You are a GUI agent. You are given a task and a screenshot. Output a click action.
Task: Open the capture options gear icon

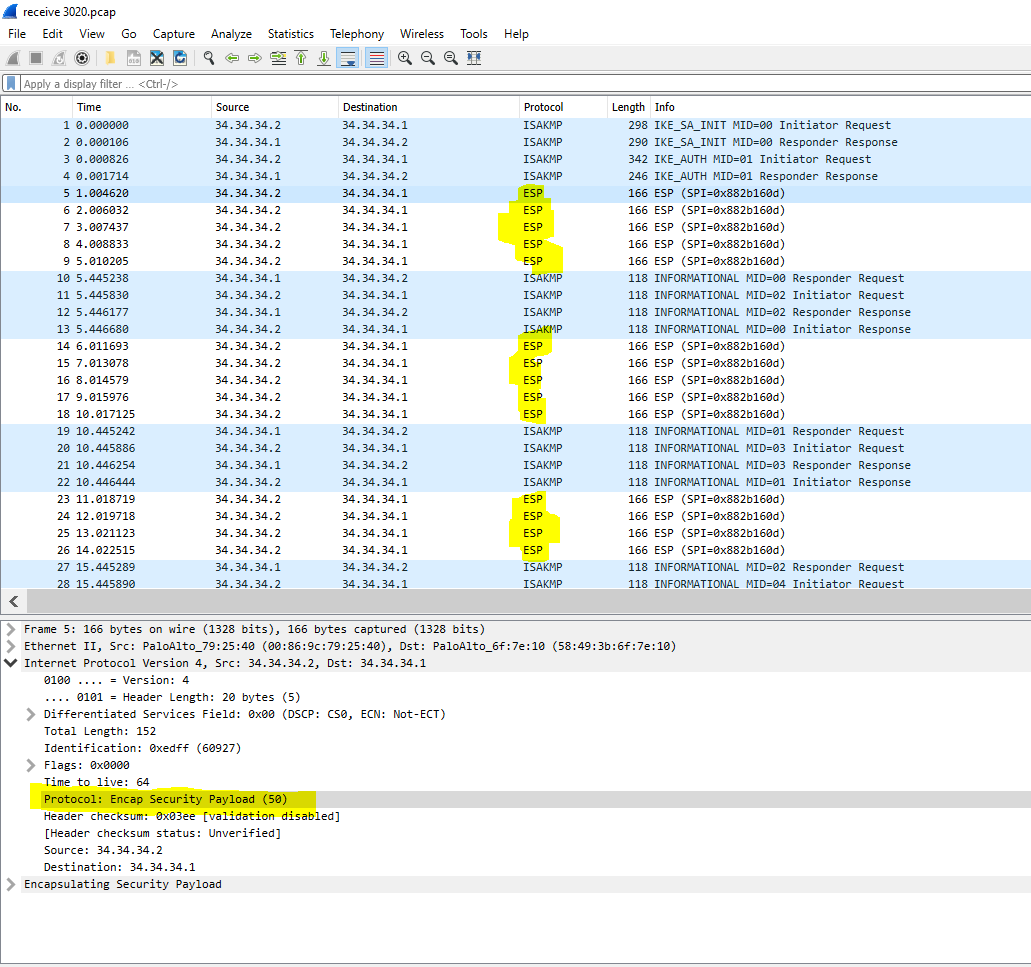[82, 58]
